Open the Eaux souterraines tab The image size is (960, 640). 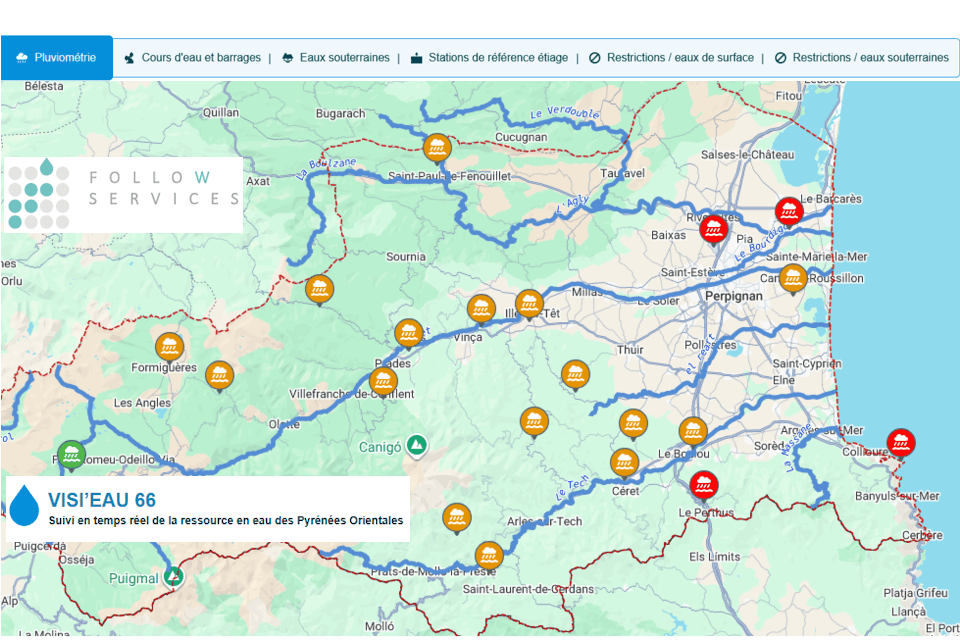tap(336, 58)
